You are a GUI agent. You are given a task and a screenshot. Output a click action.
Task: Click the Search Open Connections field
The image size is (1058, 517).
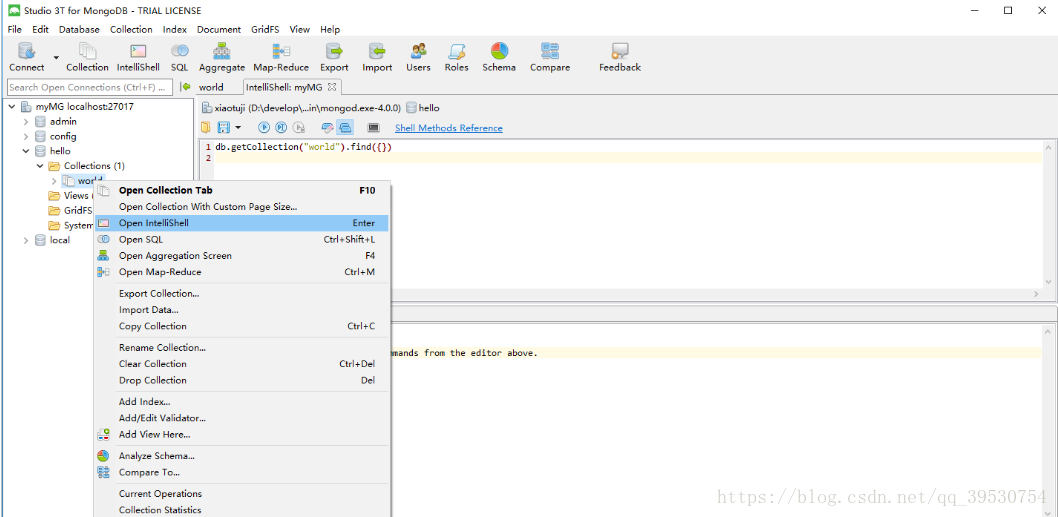coord(89,87)
